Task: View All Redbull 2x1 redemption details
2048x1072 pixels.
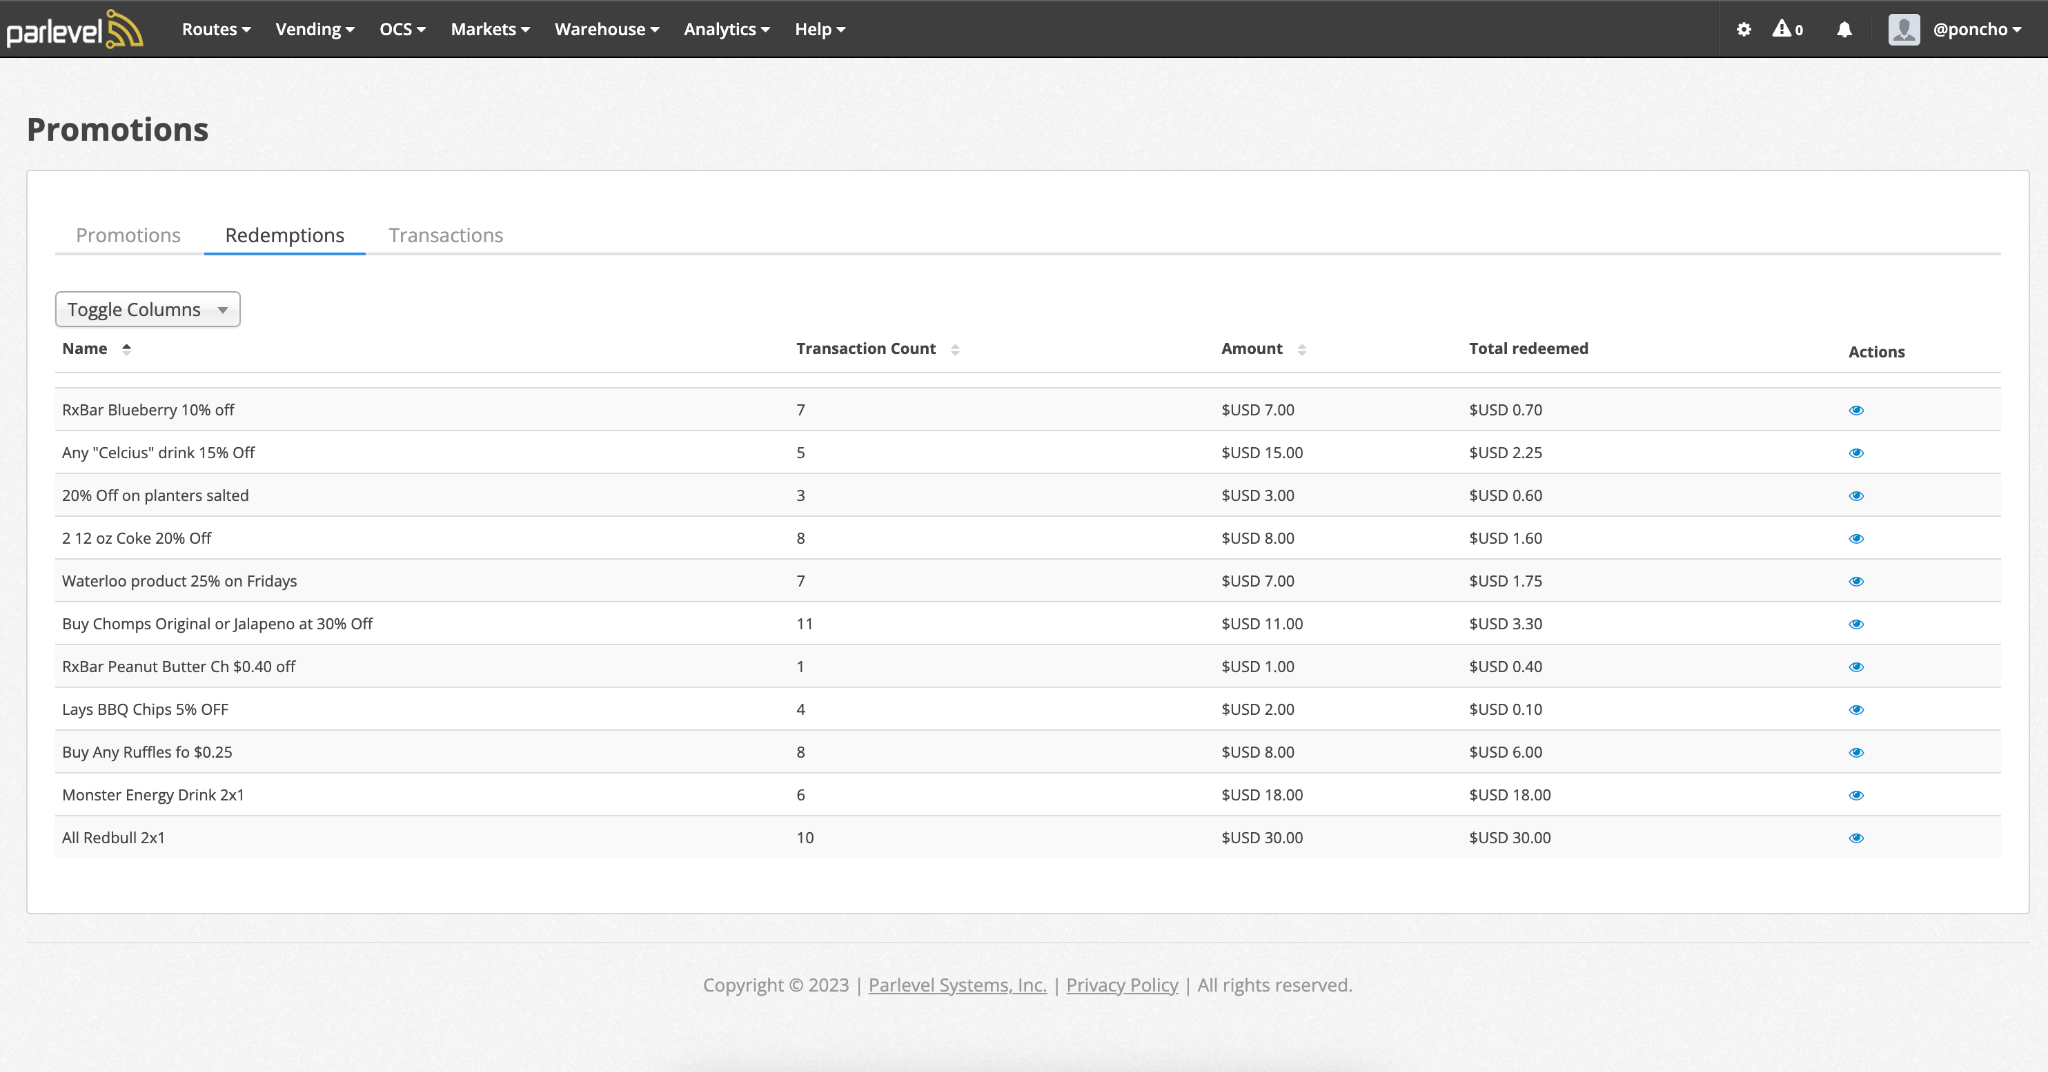Action: tap(1856, 838)
